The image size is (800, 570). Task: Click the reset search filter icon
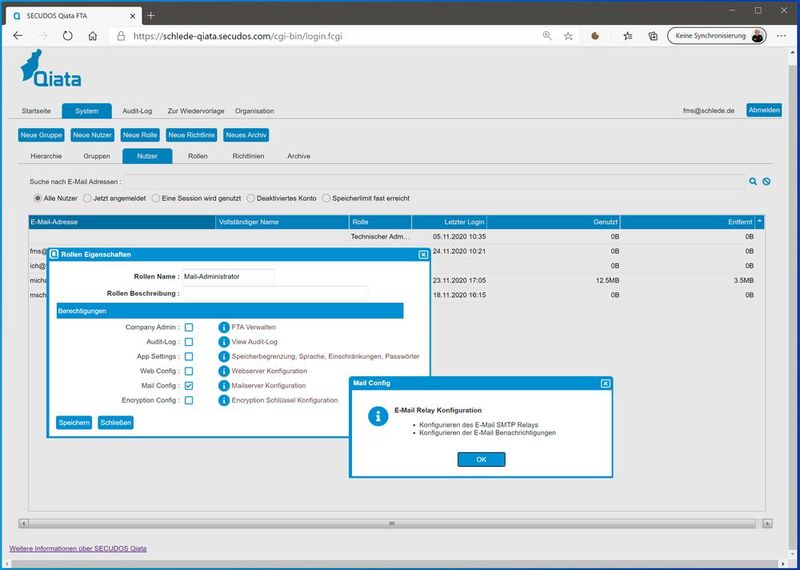(x=766, y=181)
